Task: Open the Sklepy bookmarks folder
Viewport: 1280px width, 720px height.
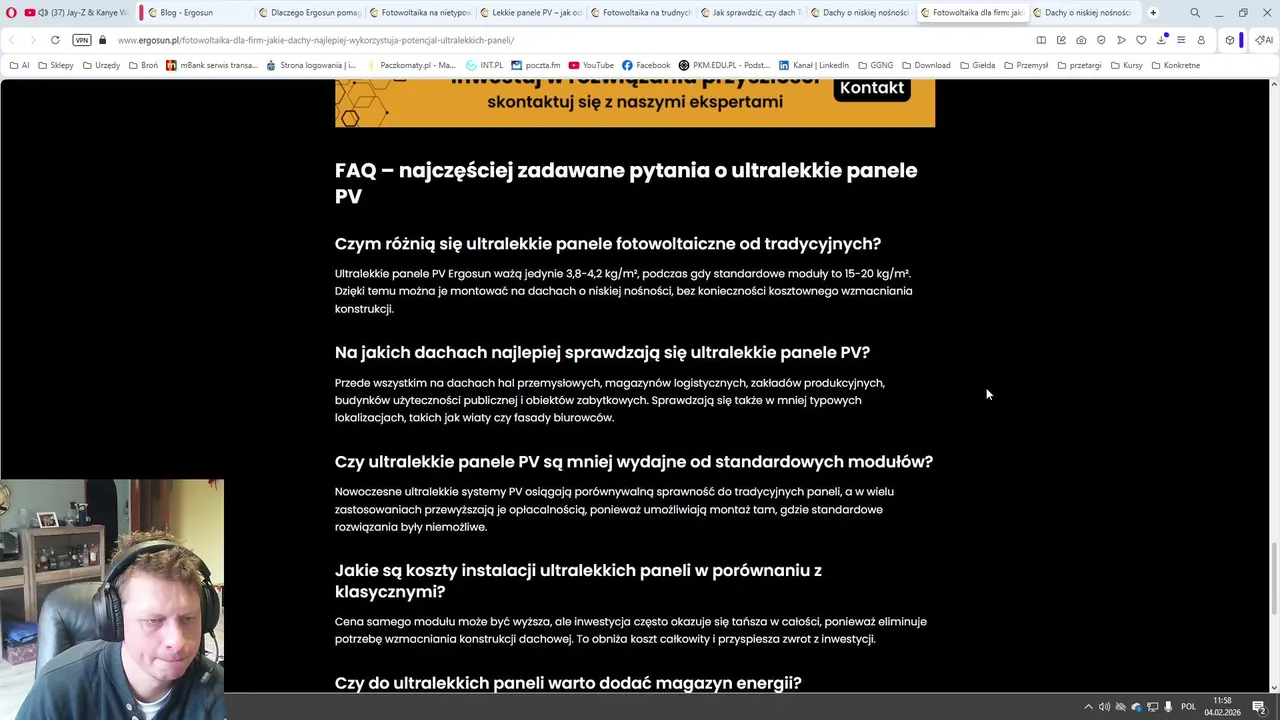Action: (55, 65)
